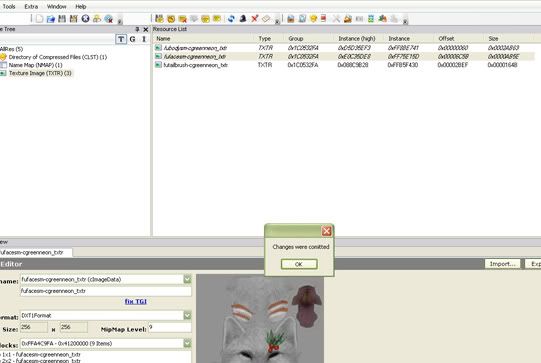The image size is (541, 363).
Task: Click the small red book toolbar icon
Action: pyautogui.click(x=323, y=18)
